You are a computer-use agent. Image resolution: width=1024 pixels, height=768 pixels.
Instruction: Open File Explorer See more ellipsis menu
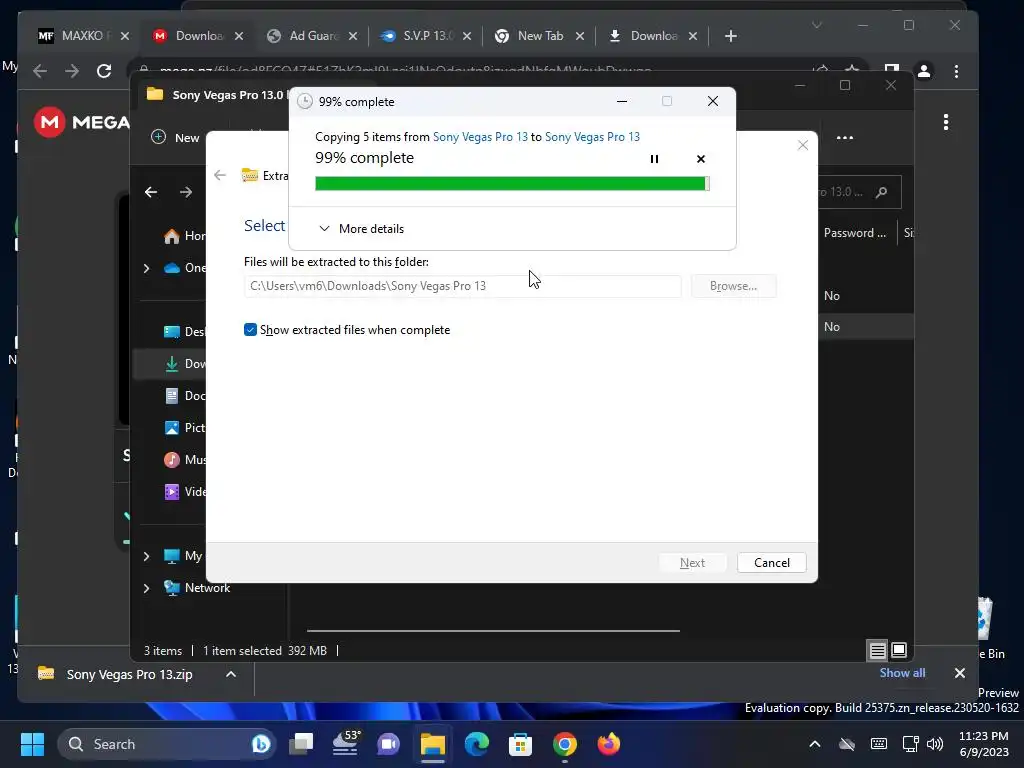[x=845, y=138]
